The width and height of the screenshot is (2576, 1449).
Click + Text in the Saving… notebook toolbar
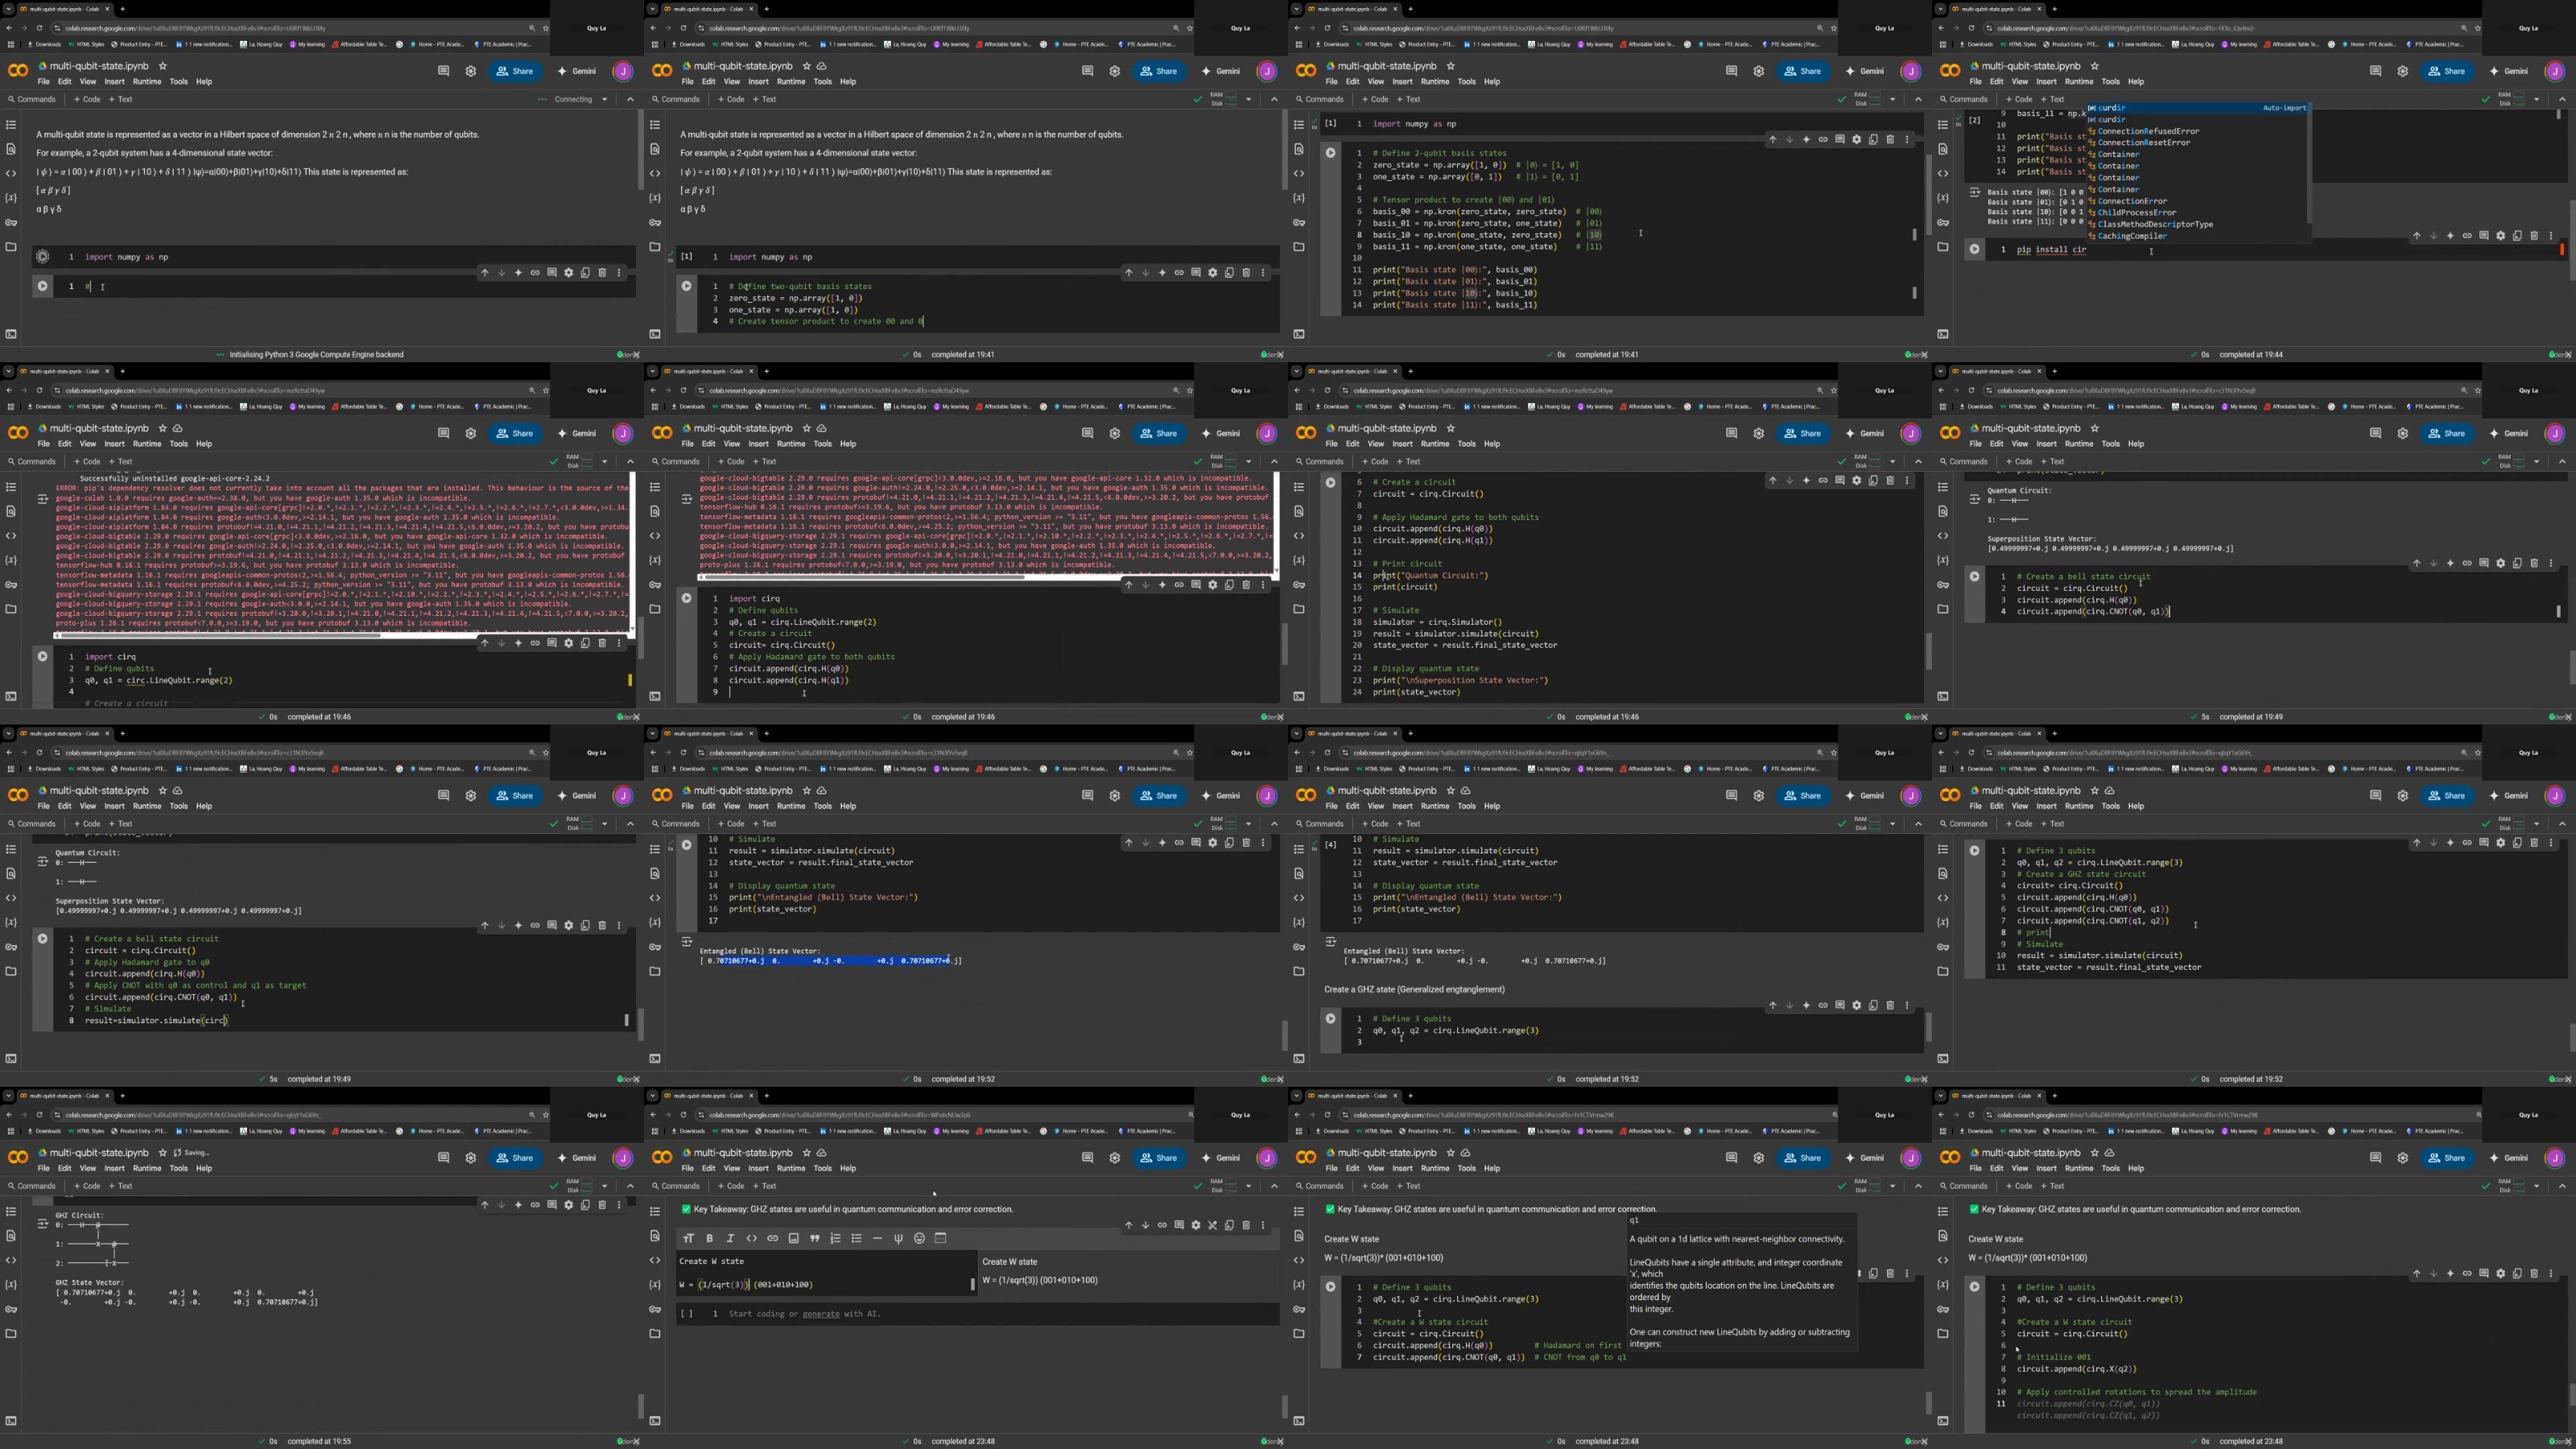click(120, 1186)
